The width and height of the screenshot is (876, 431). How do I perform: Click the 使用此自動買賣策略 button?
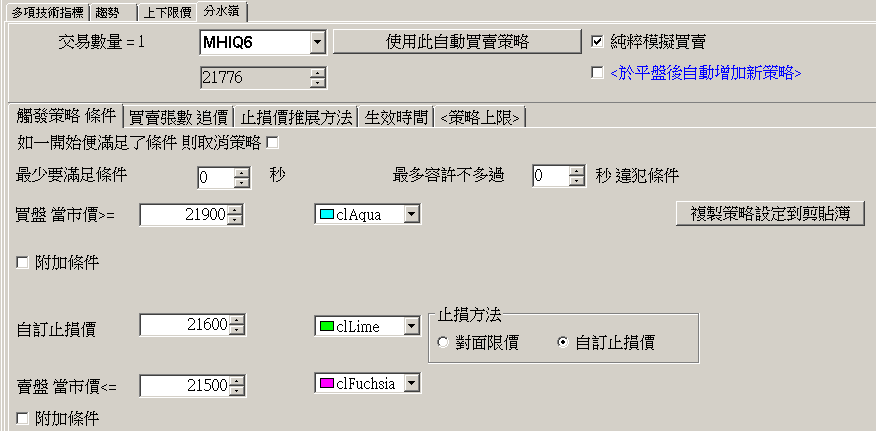click(x=457, y=41)
